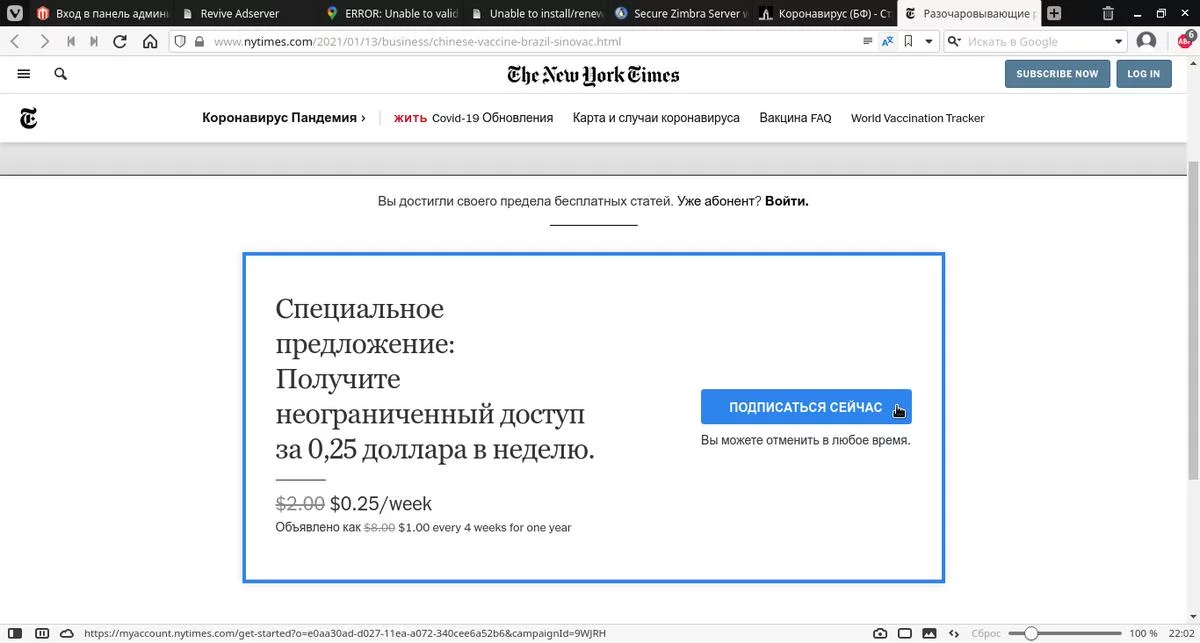Click the translate page icon in address bar
This screenshot has width=1200, height=643.
pyautogui.click(x=887, y=42)
